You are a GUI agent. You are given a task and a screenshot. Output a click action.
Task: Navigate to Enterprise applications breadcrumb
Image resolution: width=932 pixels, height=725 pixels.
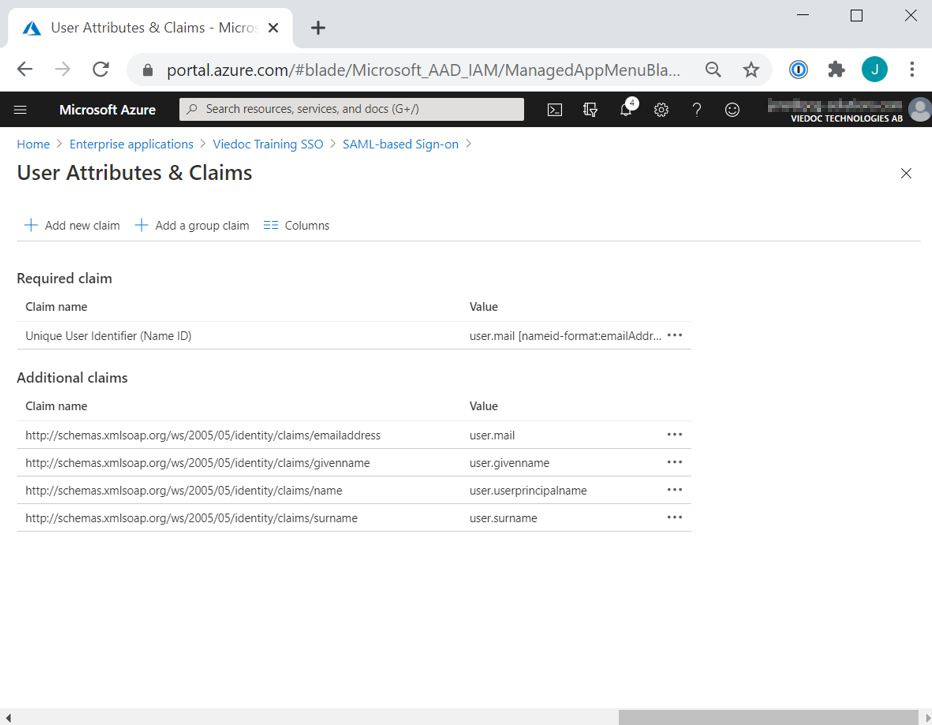(131, 144)
